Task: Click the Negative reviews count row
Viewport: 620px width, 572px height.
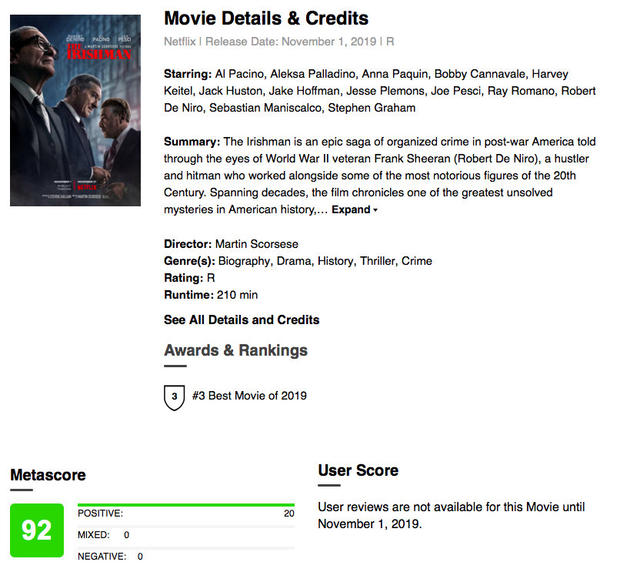Action: 110,556
